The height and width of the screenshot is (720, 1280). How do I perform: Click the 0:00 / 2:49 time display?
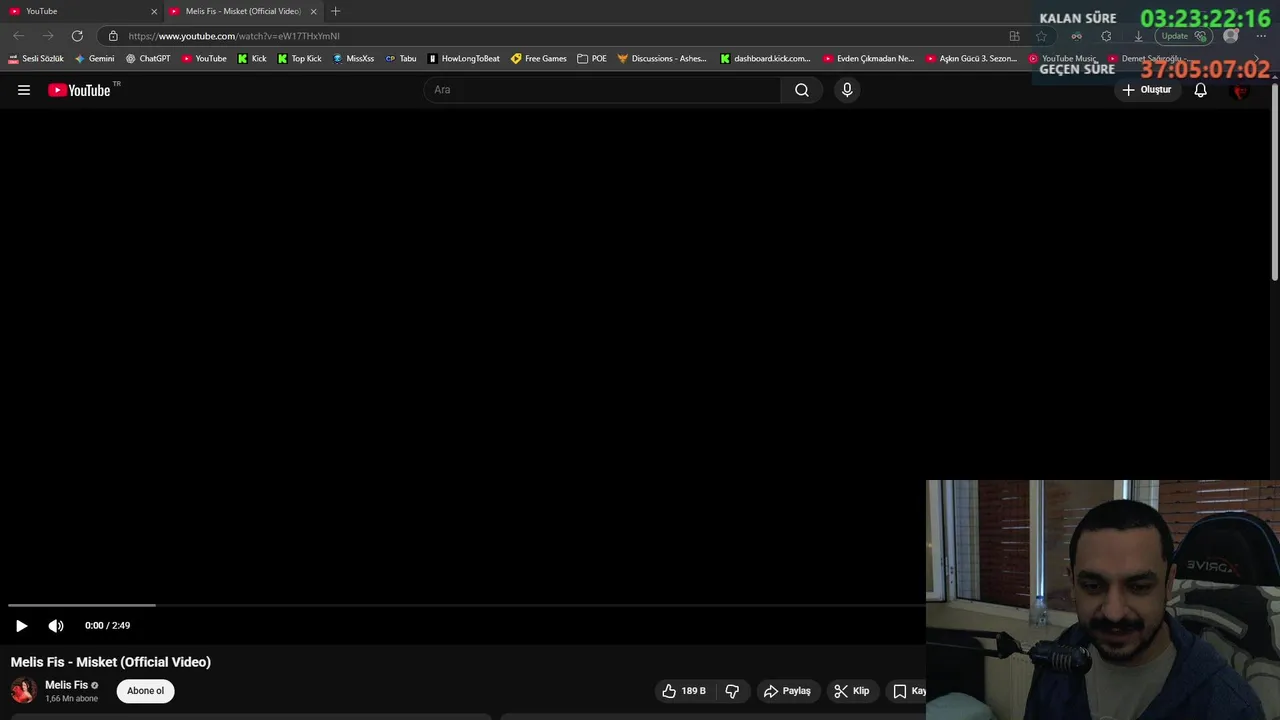tap(107, 626)
